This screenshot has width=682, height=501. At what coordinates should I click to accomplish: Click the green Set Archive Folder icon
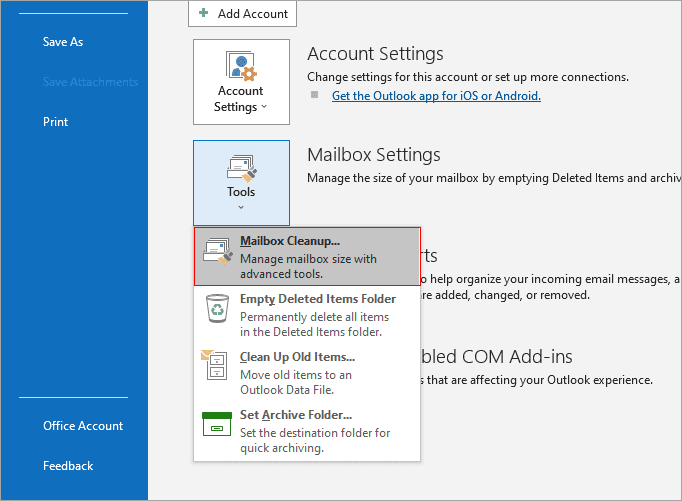pyautogui.click(x=217, y=424)
